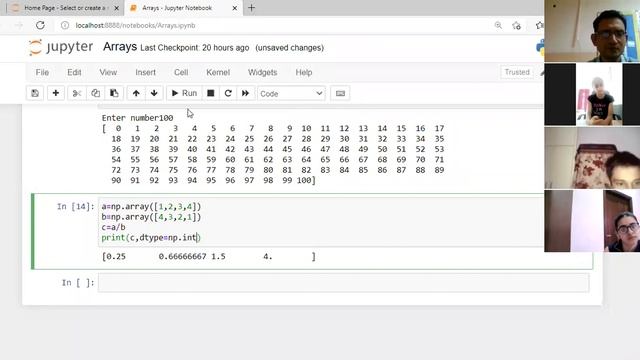Open the Widgets menu

262,72
